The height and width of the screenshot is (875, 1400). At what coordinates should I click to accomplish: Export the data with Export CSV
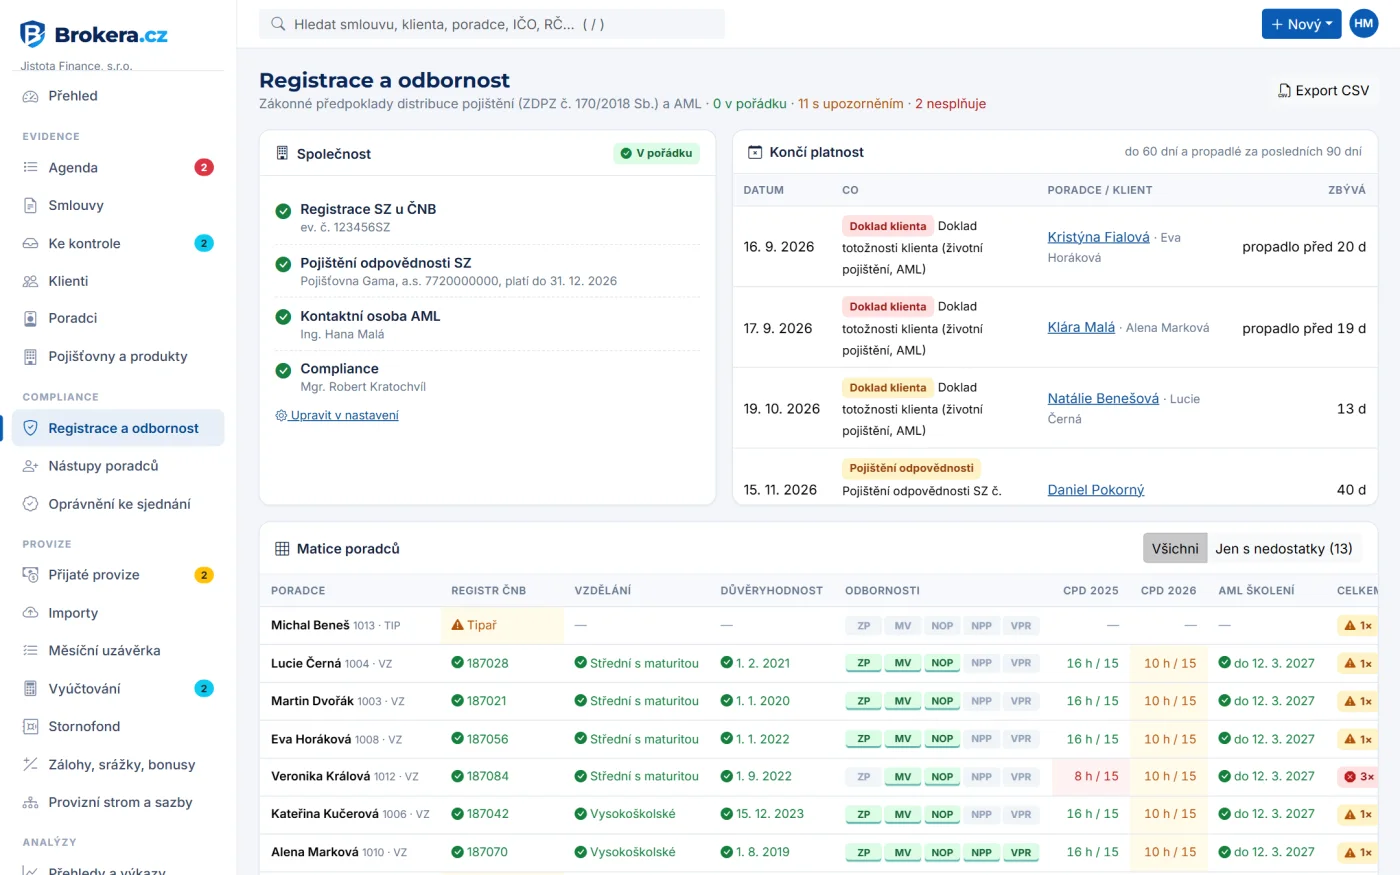pos(1323,91)
